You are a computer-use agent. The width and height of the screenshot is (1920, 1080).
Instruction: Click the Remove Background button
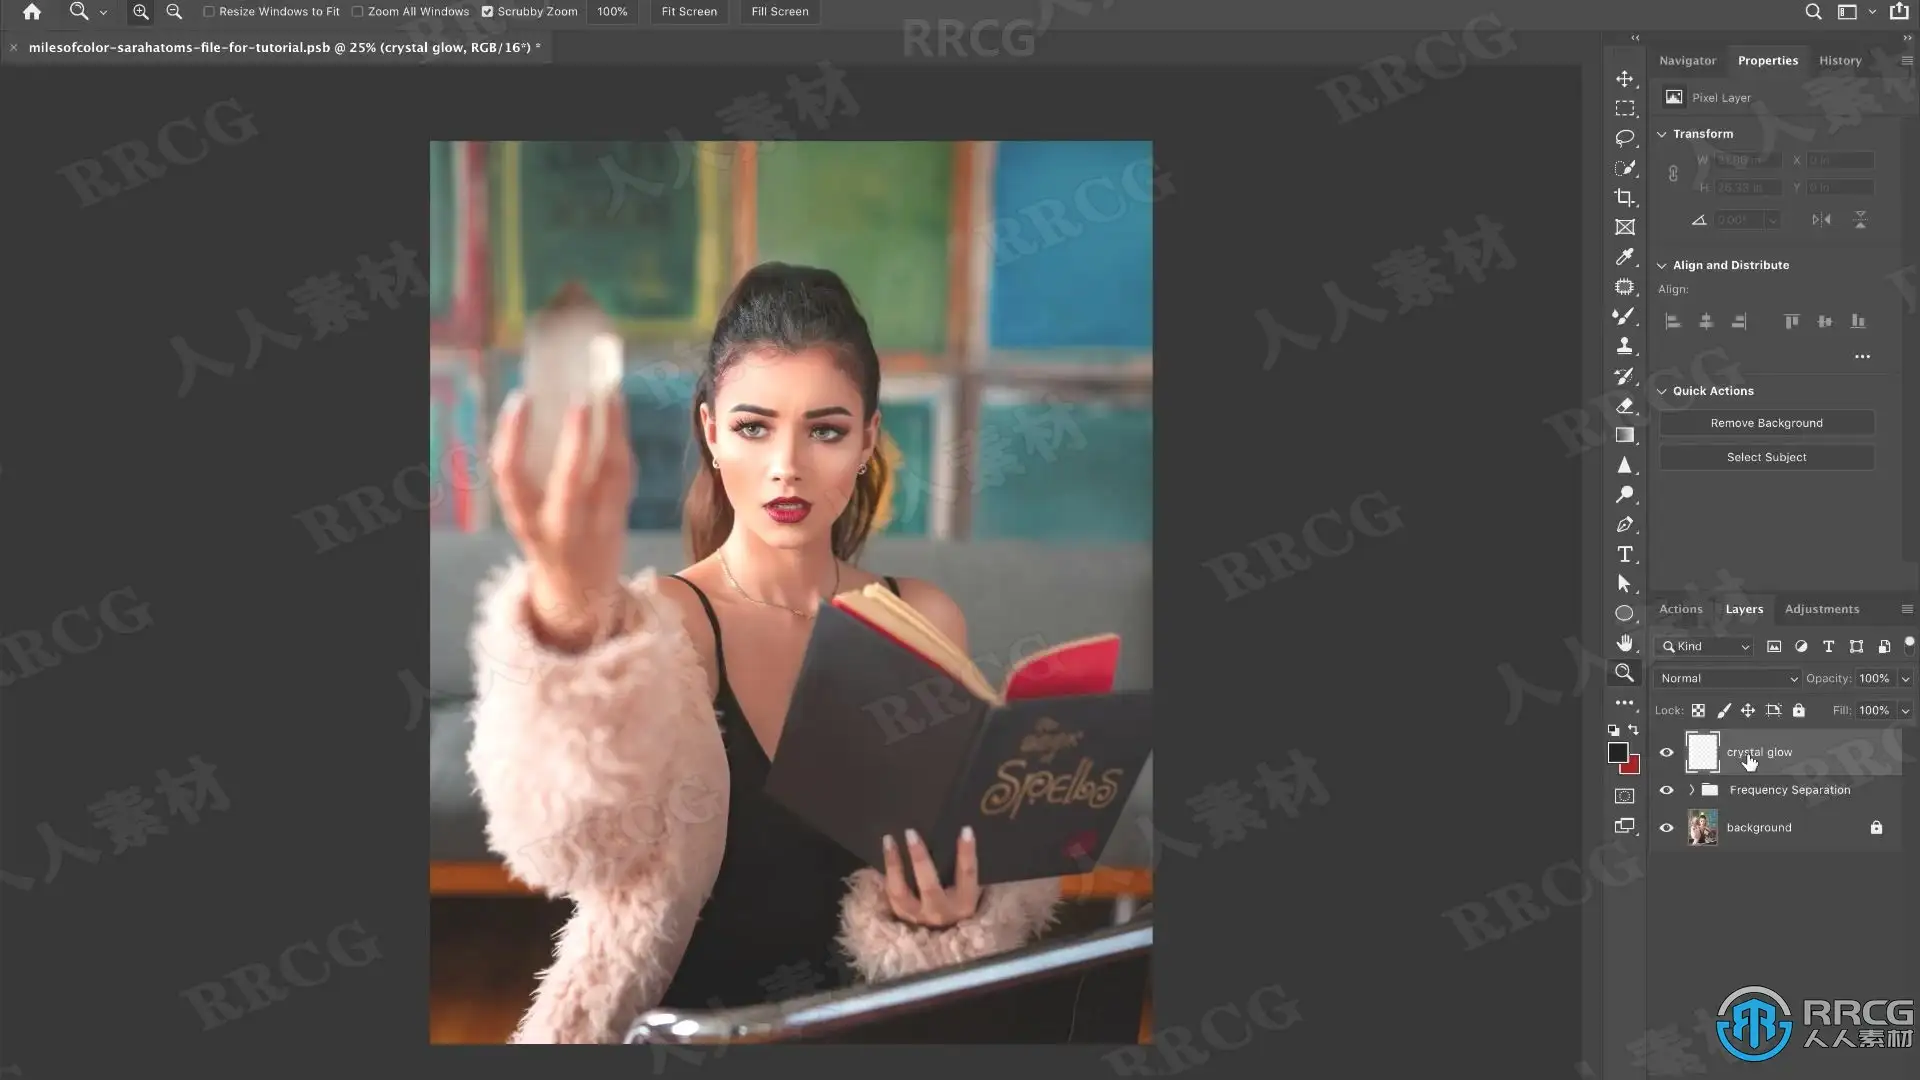click(1766, 423)
